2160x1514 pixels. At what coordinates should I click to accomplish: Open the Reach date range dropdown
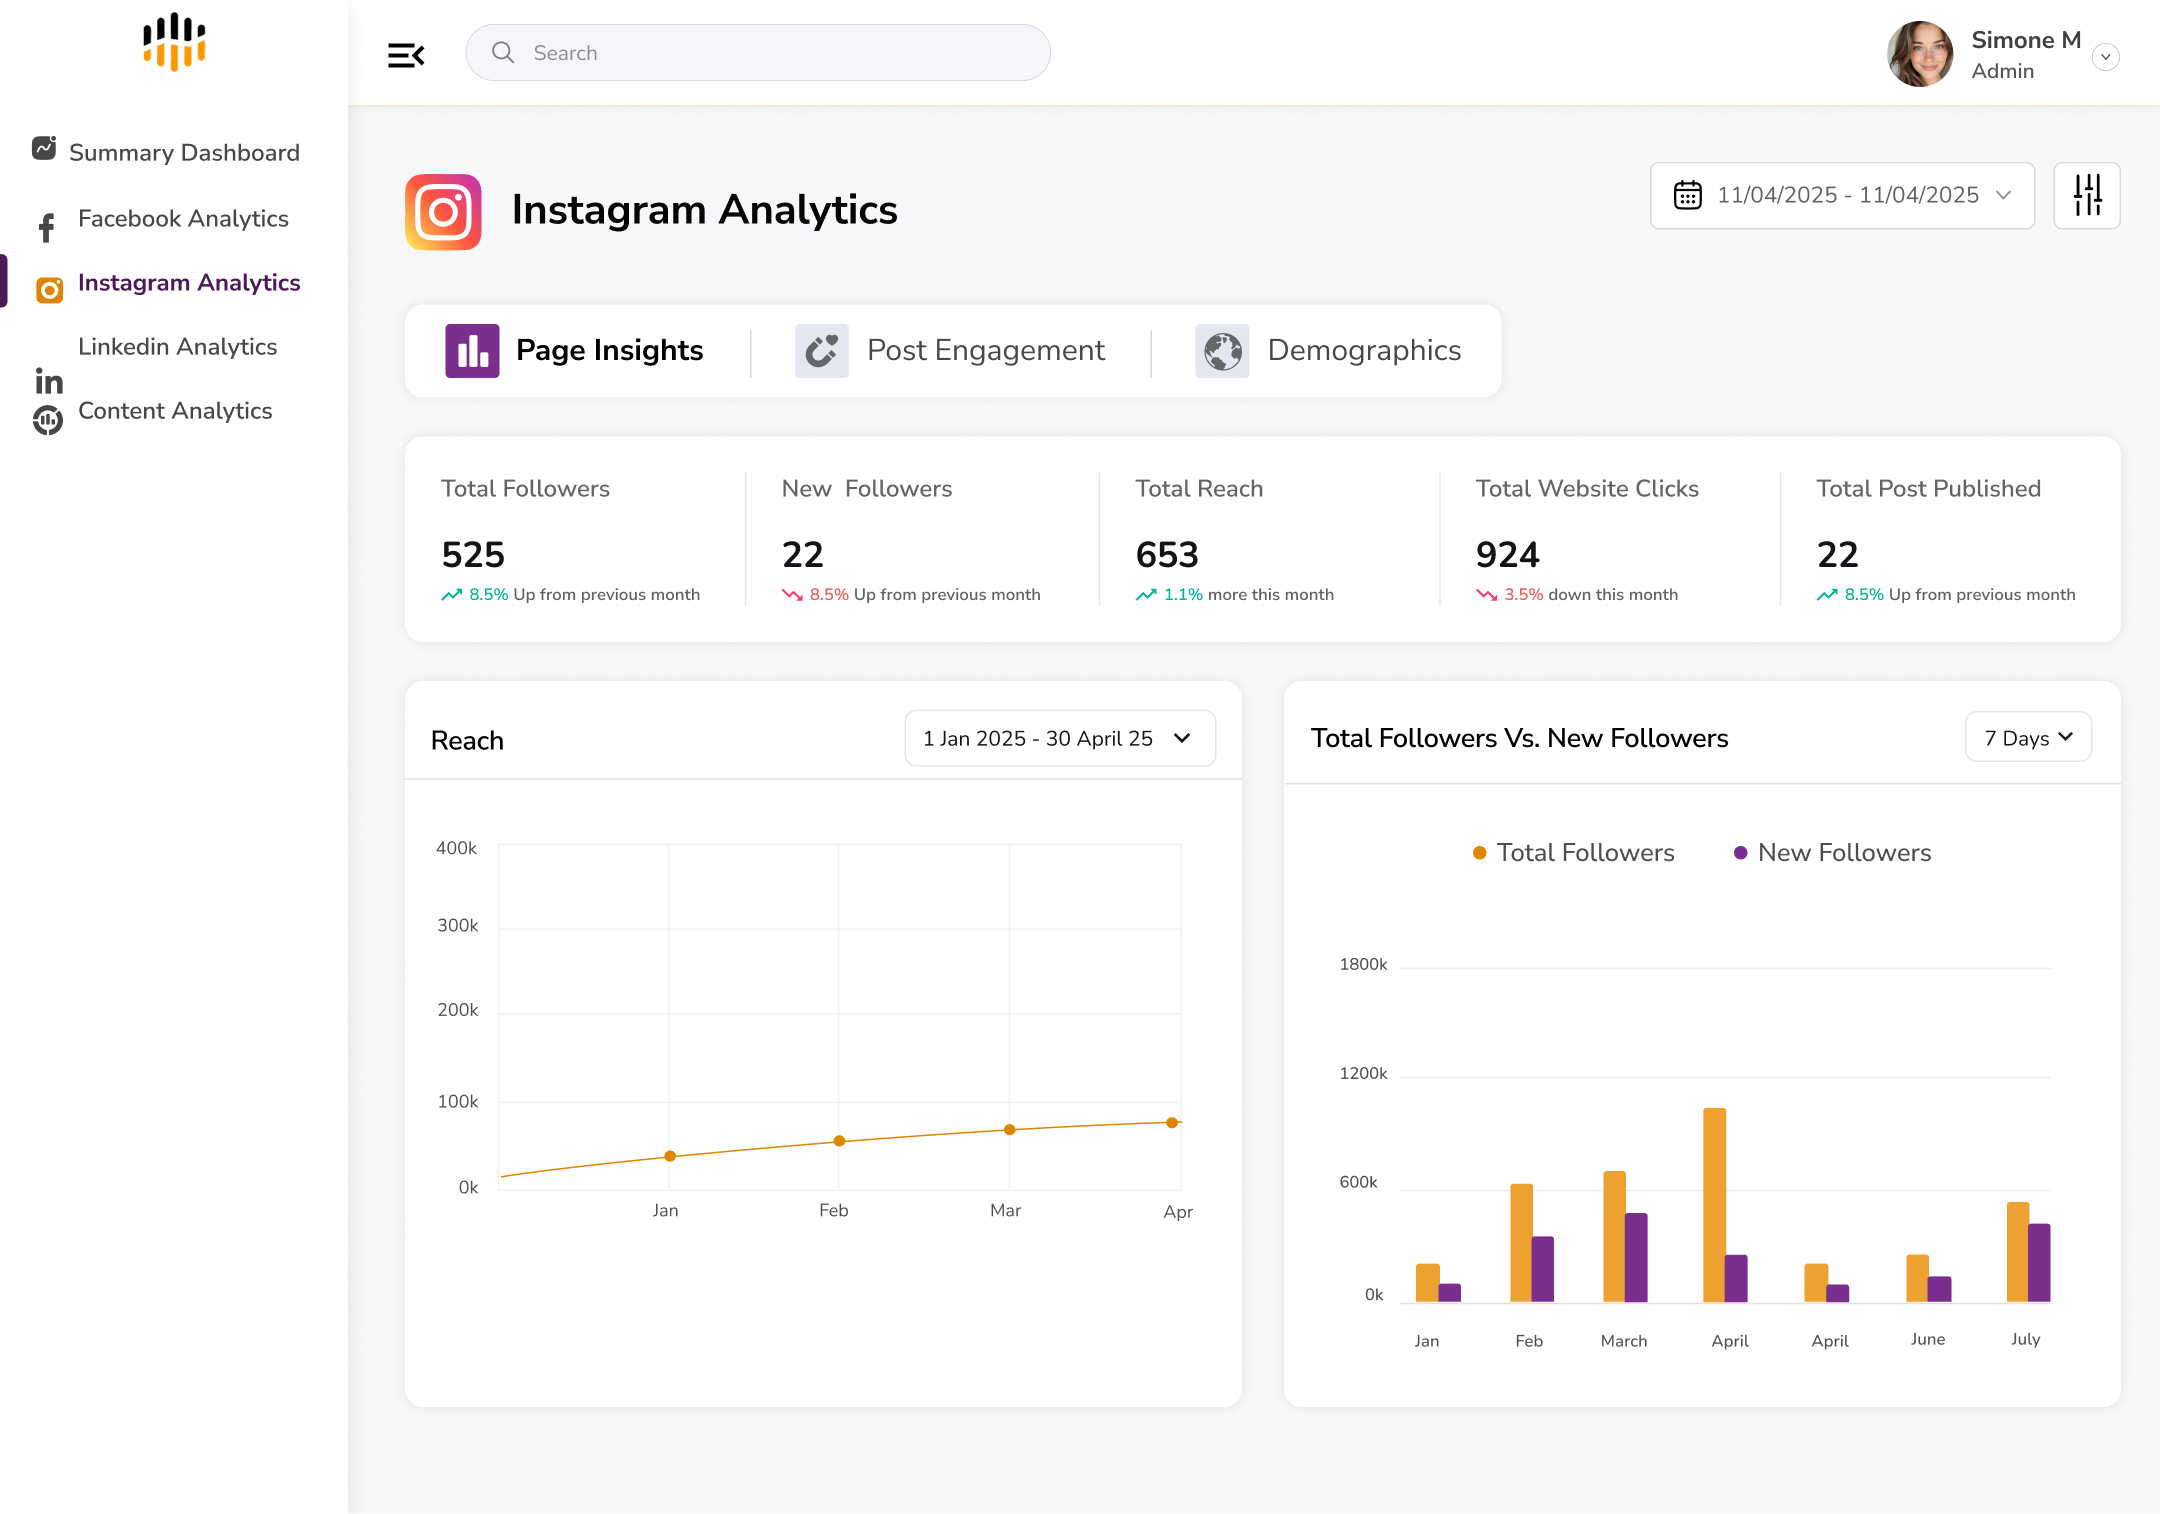click(x=1060, y=738)
